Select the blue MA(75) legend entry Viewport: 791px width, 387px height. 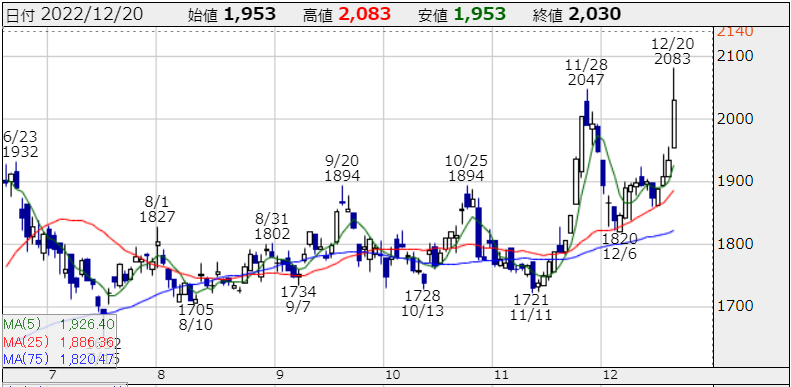pyautogui.click(x=61, y=359)
